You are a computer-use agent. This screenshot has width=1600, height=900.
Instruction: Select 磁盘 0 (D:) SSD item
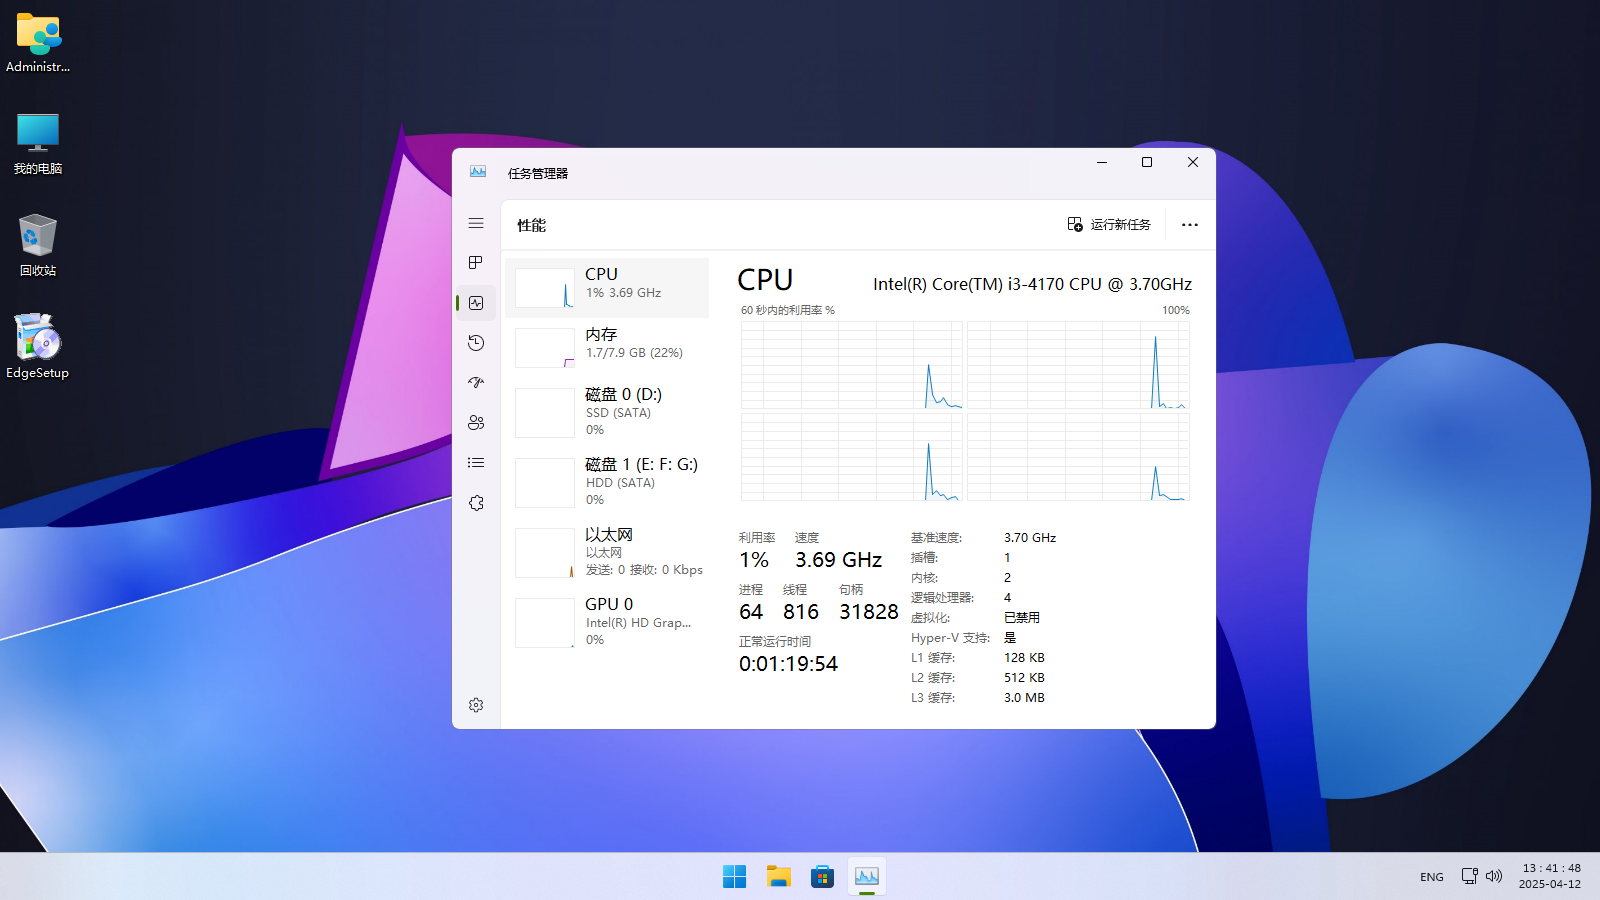(607, 413)
